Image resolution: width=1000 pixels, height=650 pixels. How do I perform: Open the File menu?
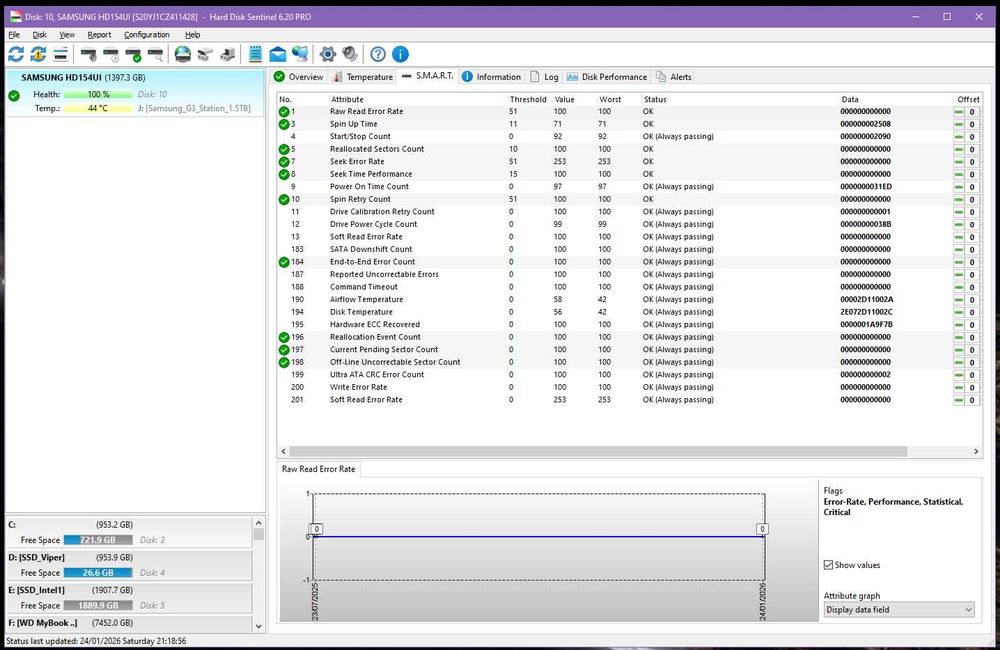14,34
